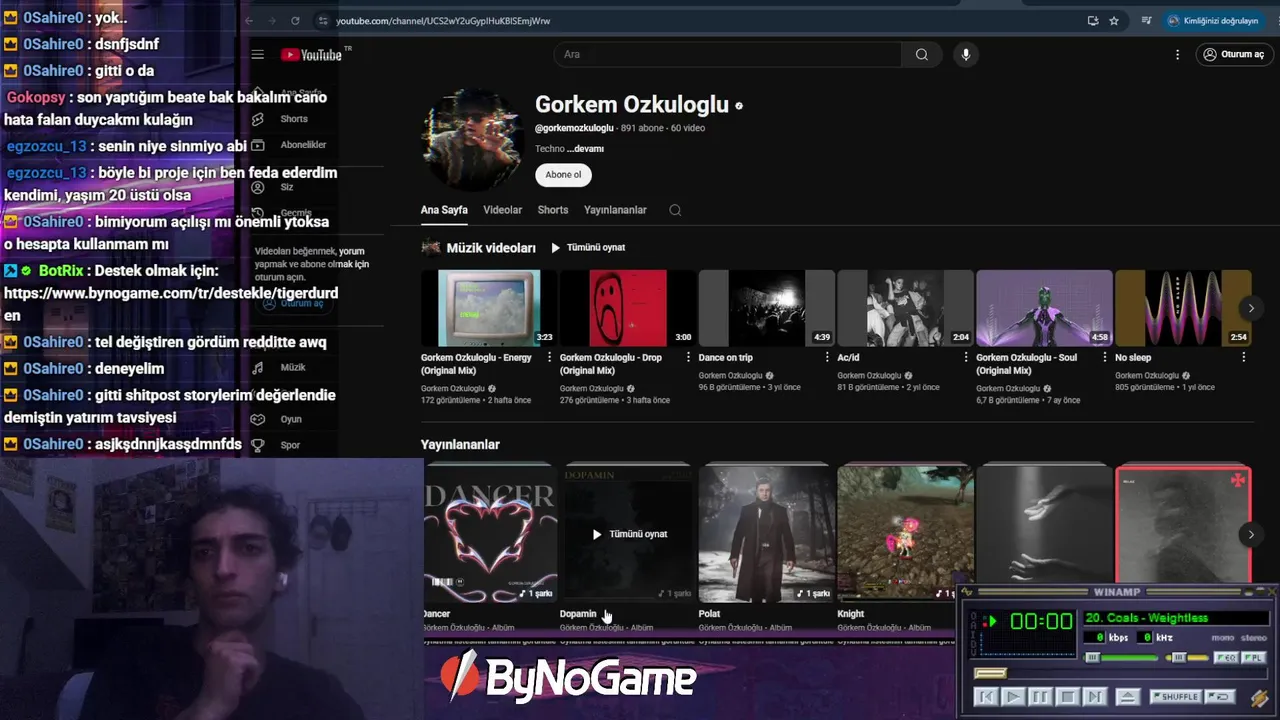Start voice search with the microphone
The height and width of the screenshot is (720, 1280).
point(965,54)
